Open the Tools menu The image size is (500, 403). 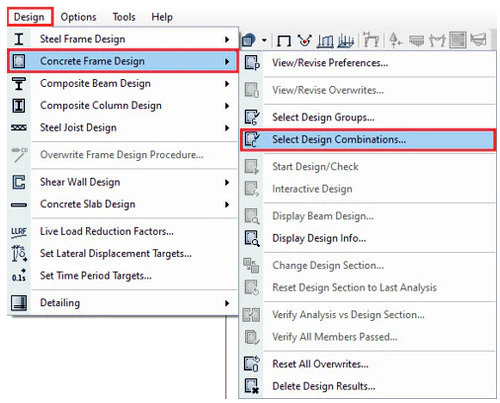pos(124,17)
